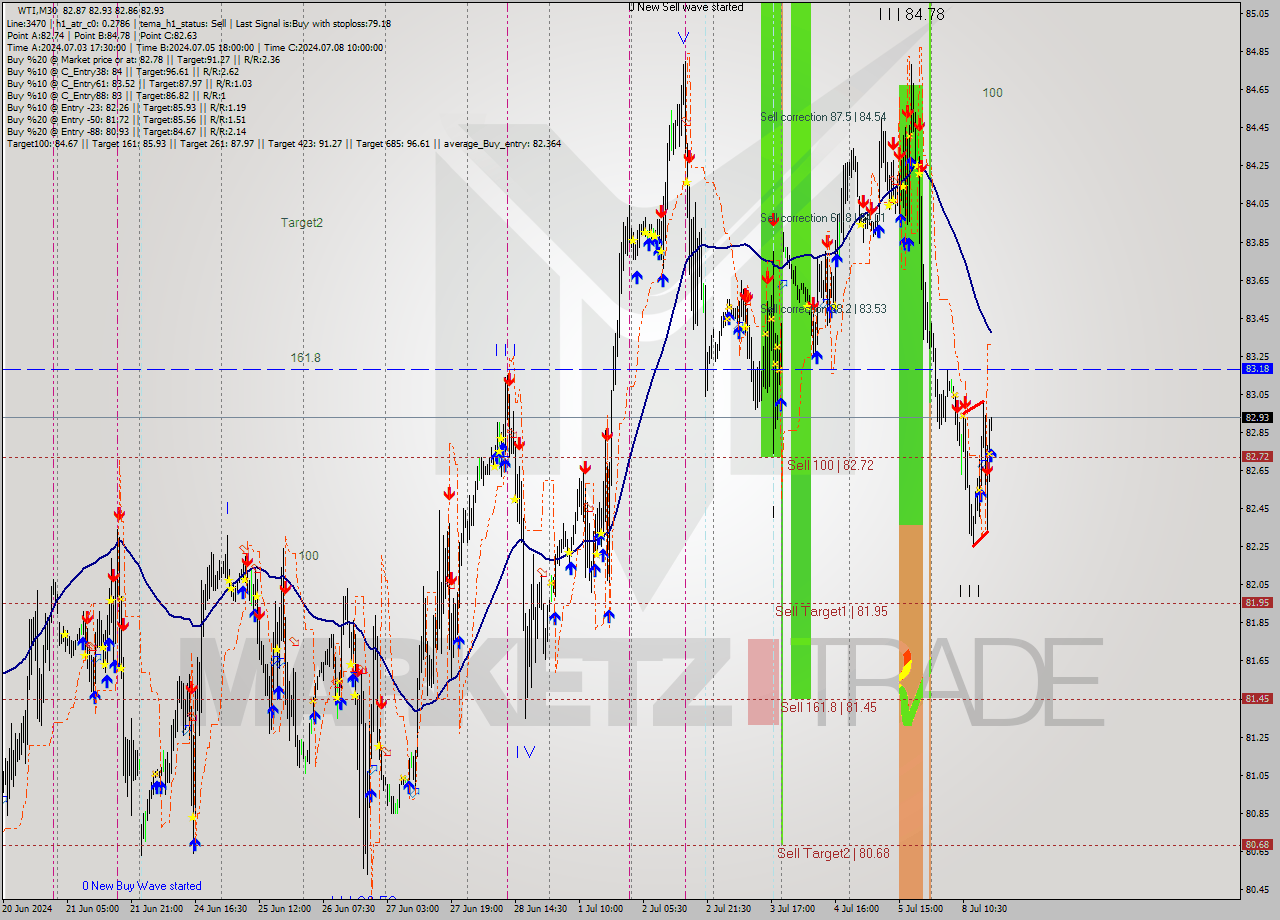This screenshot has width=1280, height=920.
Task: Click the "Sell Target1 | 81.95" label
Action: coord(831,610)
